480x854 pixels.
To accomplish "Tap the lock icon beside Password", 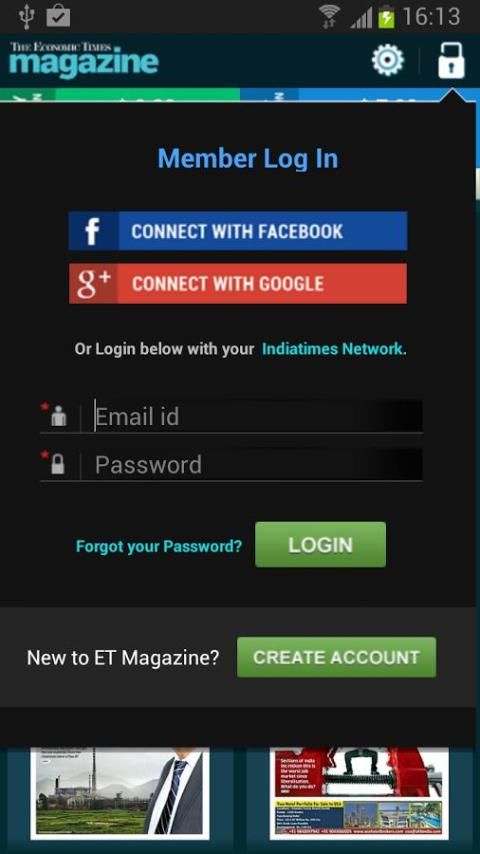I will (x=58, y=464).
